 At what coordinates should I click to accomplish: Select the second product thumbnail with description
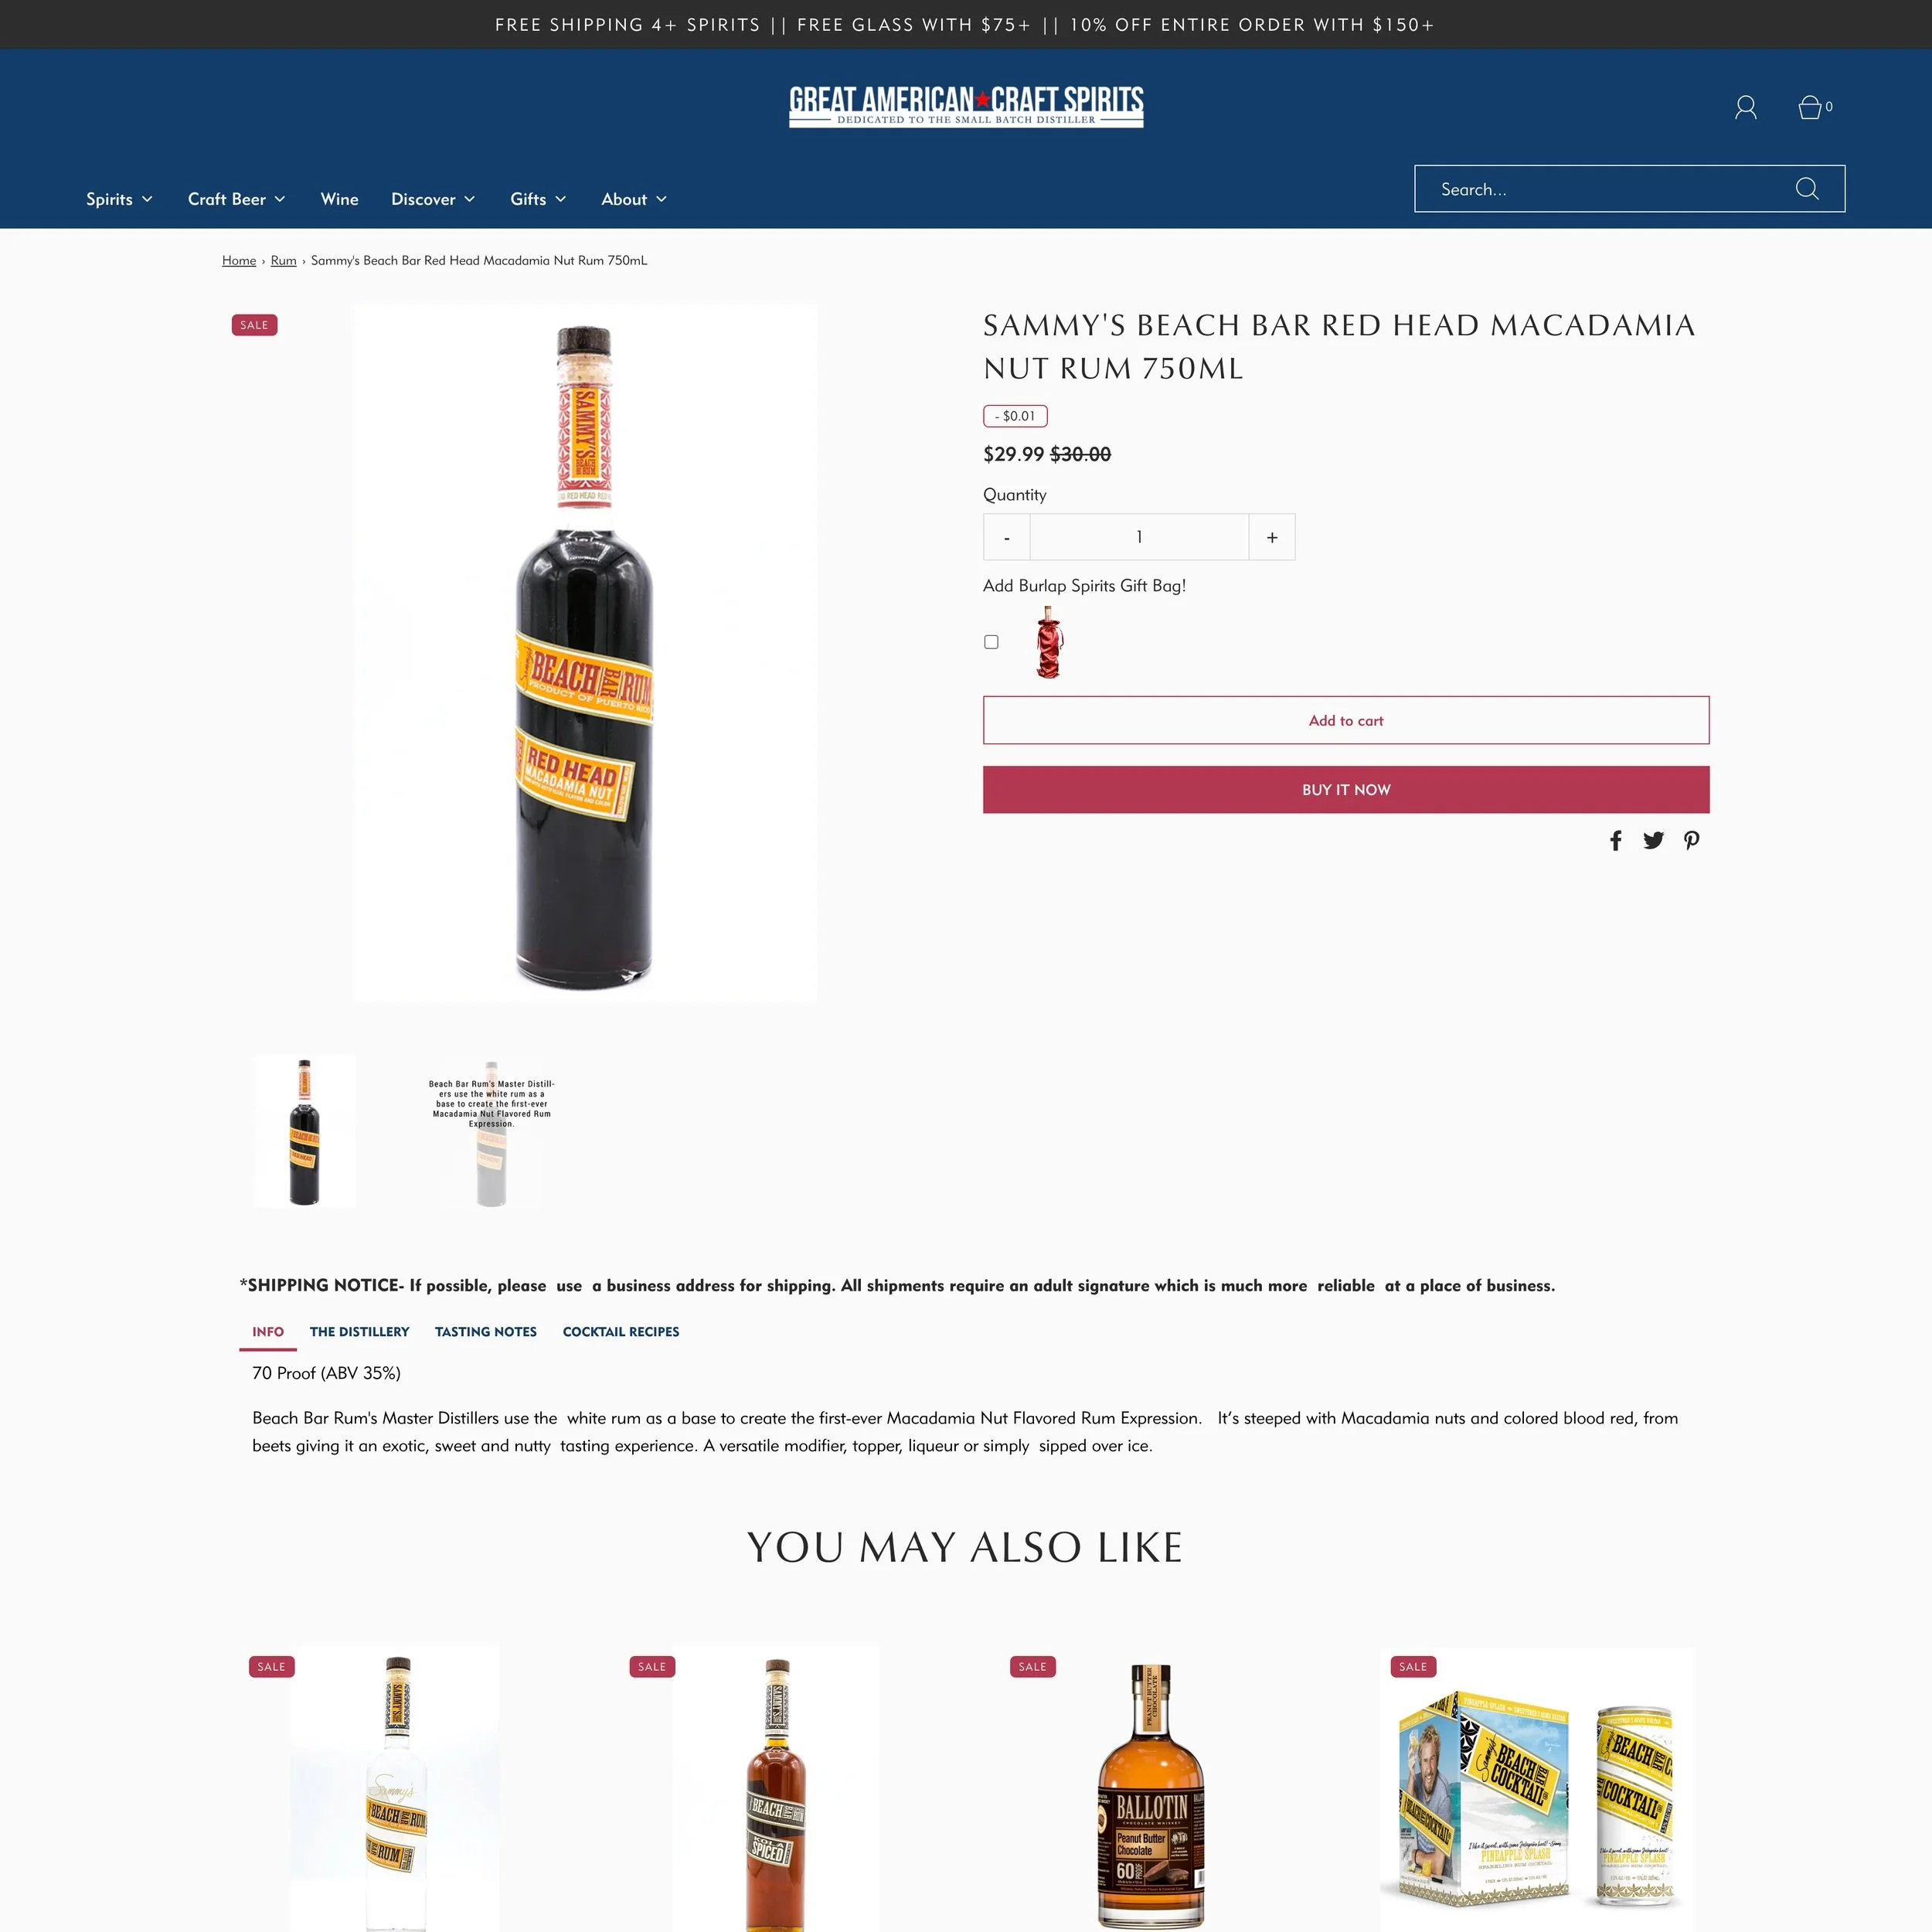coord(491,1131)
